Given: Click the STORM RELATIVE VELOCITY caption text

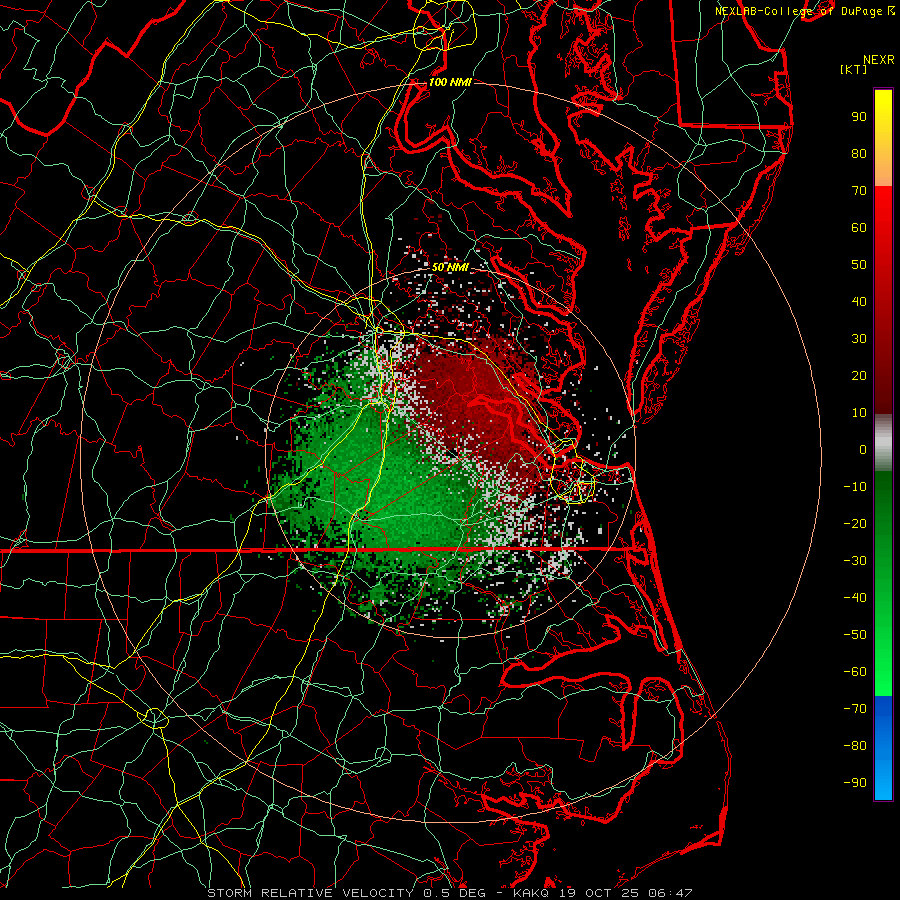Looking at the screenshot, I should coord(311,893).
